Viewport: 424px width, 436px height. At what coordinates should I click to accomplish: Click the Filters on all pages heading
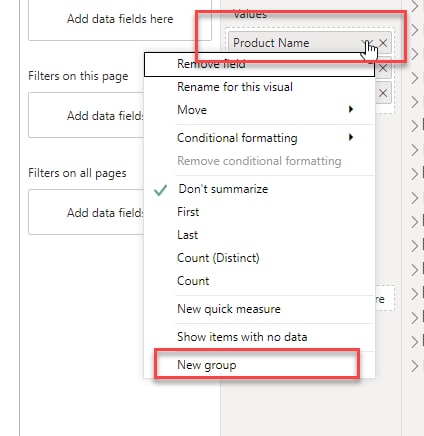tap(77, 173)
